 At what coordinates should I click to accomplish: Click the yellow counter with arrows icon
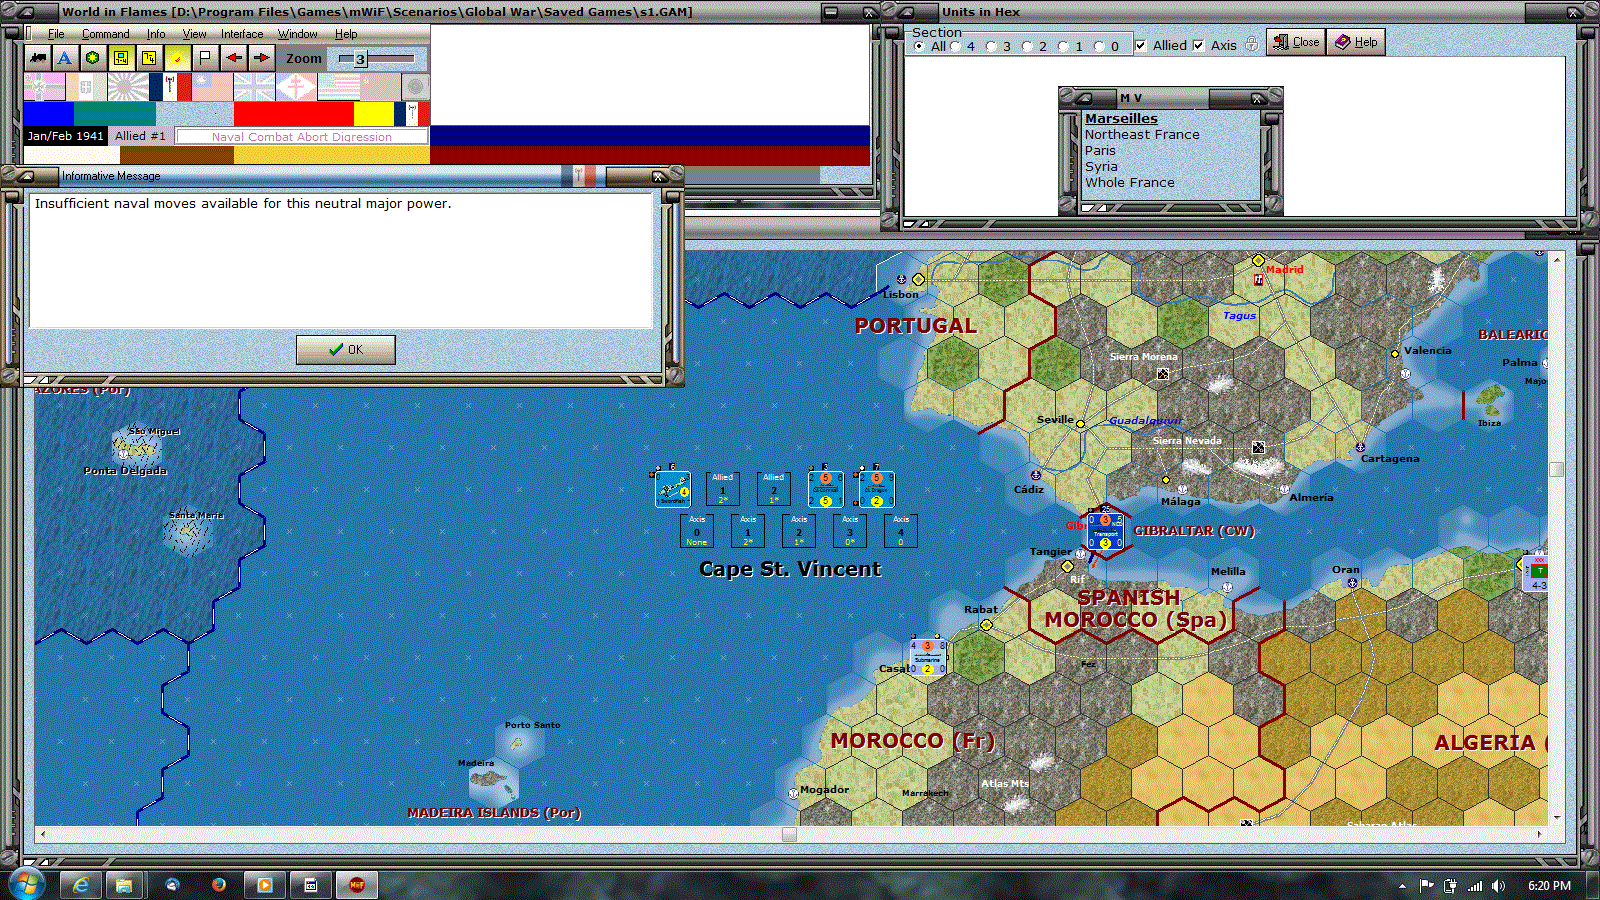coord(149,58)
